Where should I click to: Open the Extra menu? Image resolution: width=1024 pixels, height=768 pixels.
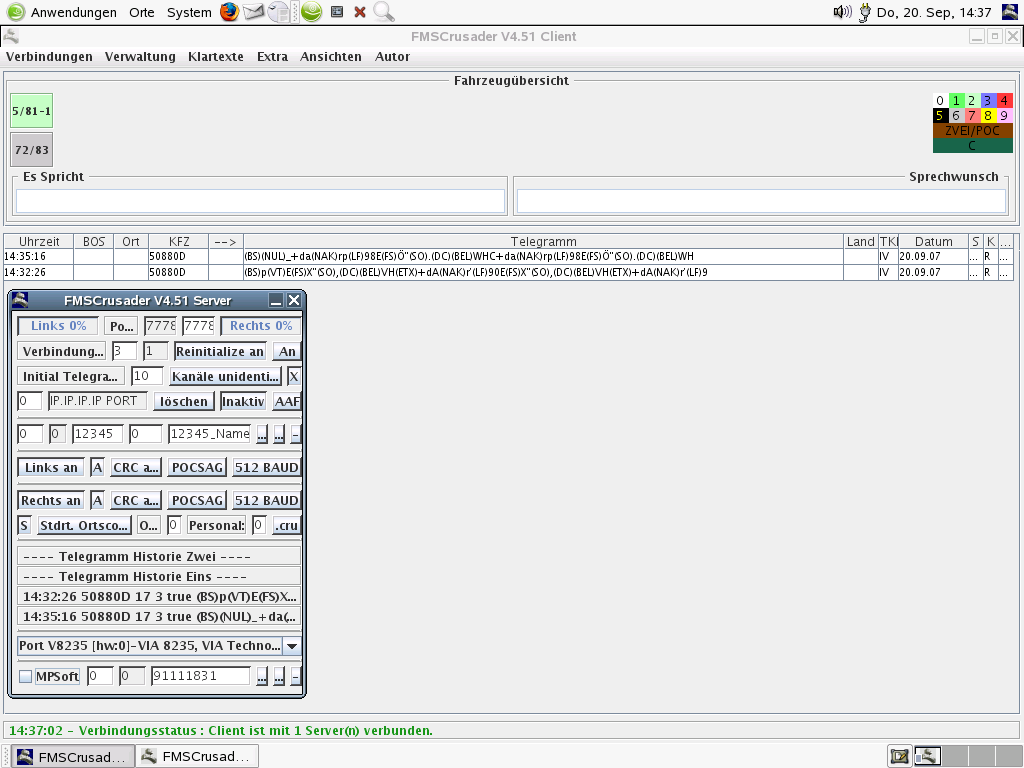coord(272,57)
